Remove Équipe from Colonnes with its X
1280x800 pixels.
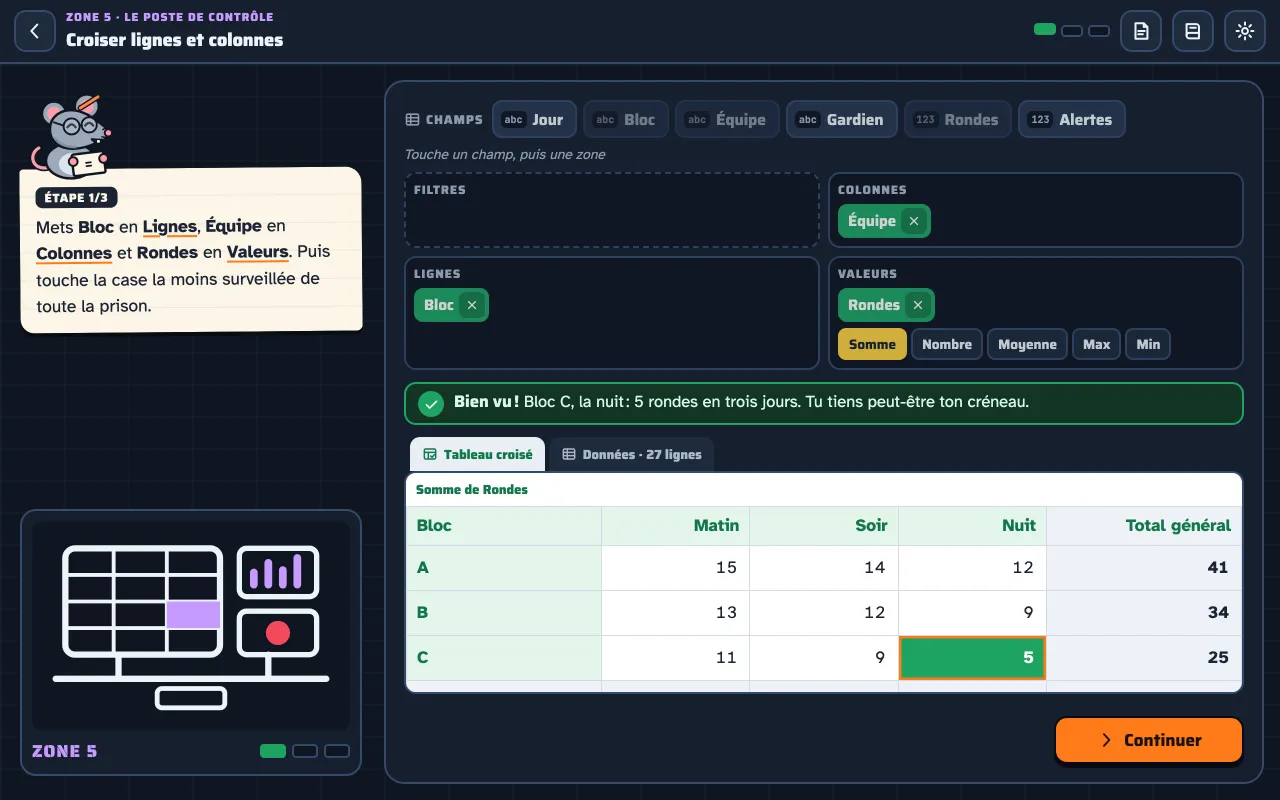tap(913, 221)
